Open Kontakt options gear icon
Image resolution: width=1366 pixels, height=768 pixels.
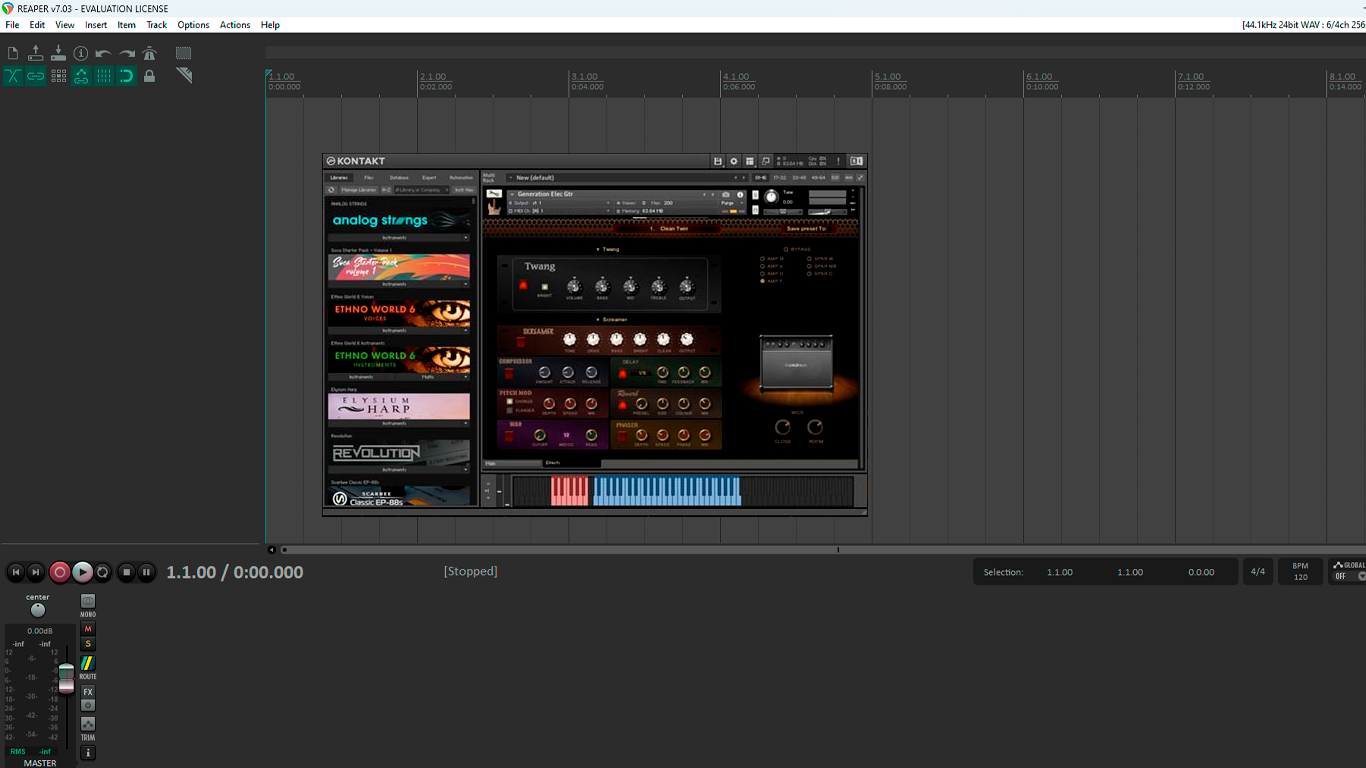733,161
